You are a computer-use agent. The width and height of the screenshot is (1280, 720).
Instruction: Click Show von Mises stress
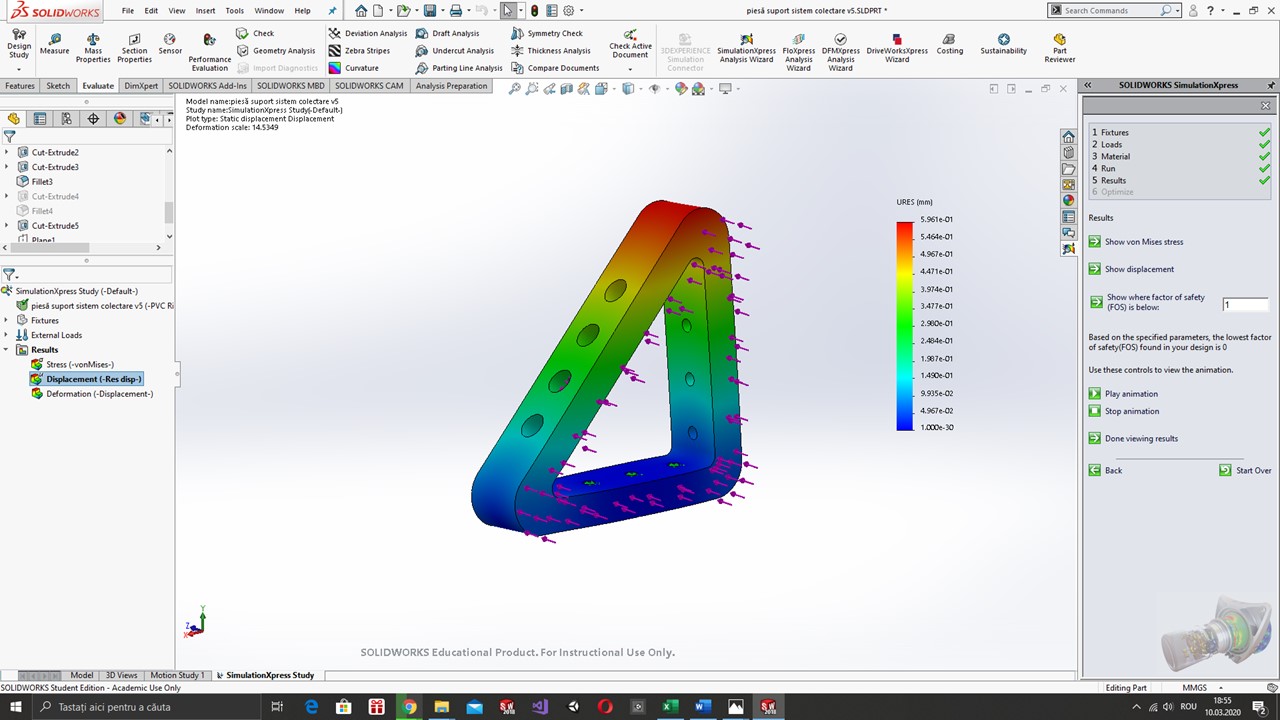1136,242
